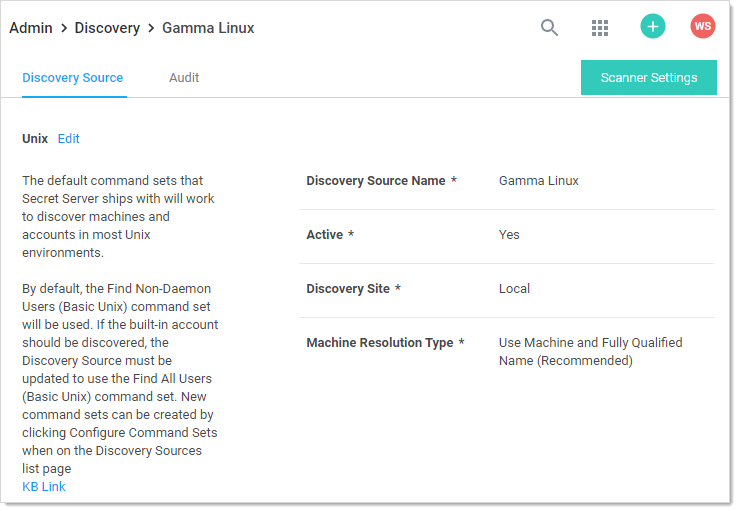Click the Active field value Yes
Viewport: 738px width, 511px height.
(509, 235)
